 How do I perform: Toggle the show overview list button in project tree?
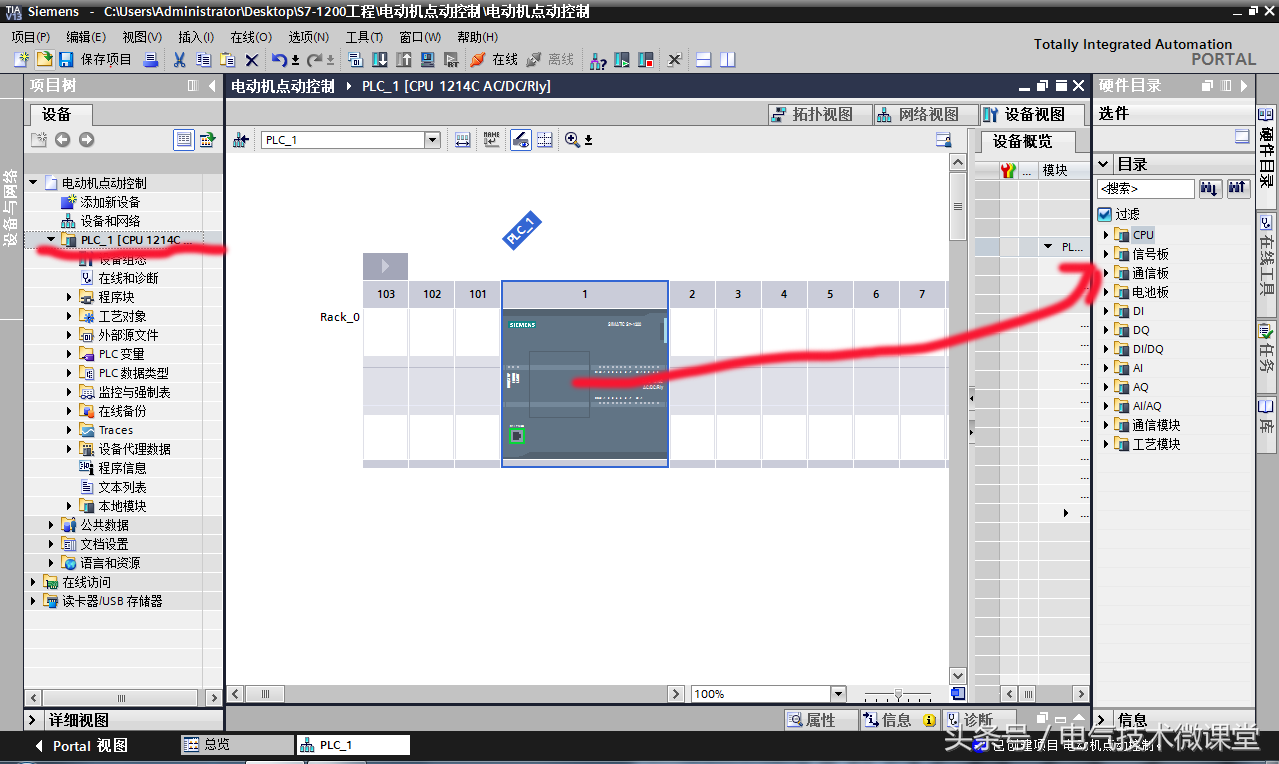coord(184,140)
